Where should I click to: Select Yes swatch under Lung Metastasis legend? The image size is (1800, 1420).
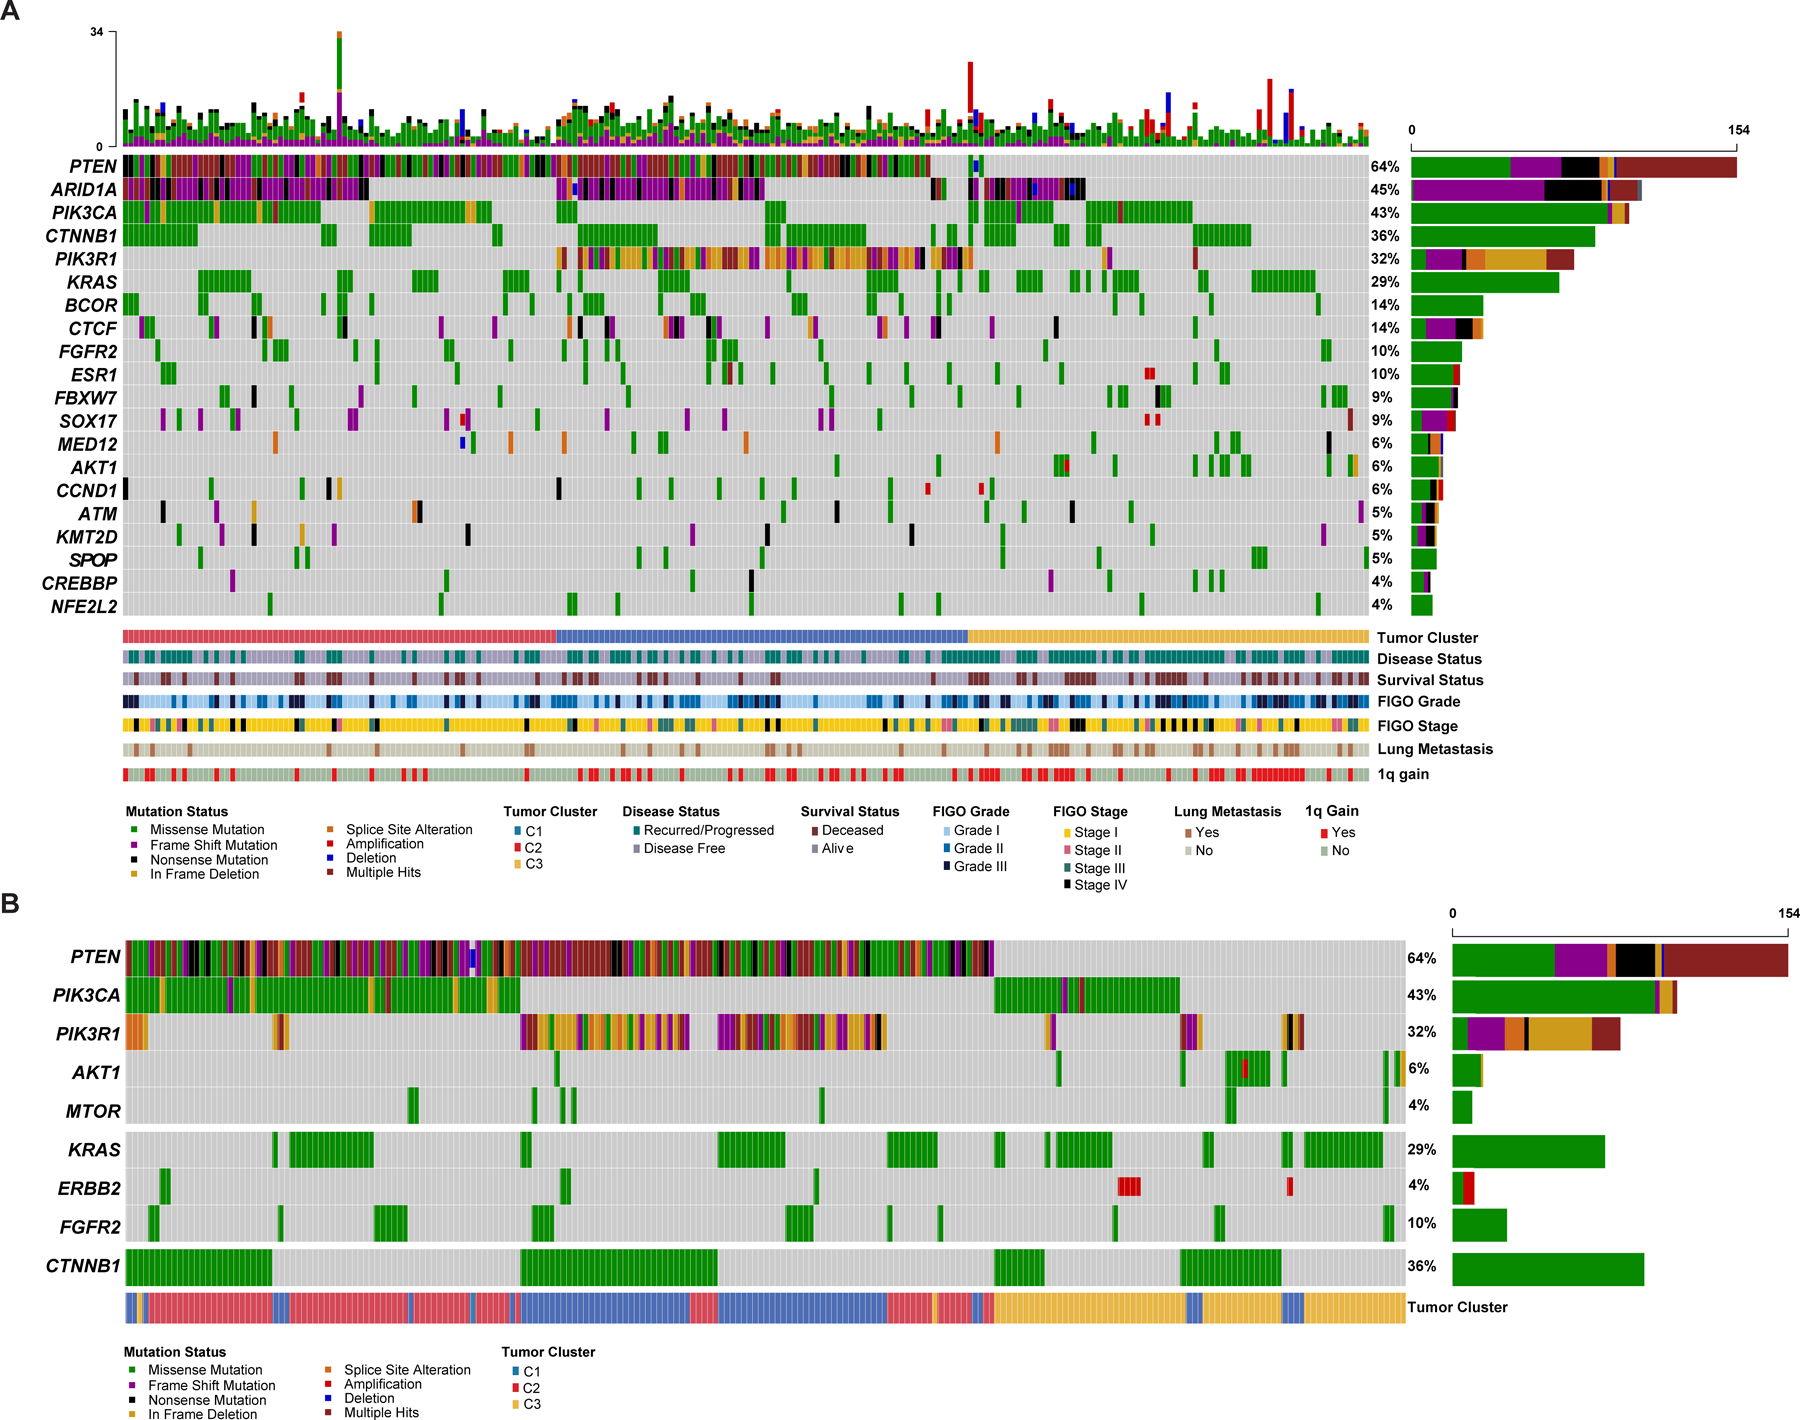pos(1188,833)
